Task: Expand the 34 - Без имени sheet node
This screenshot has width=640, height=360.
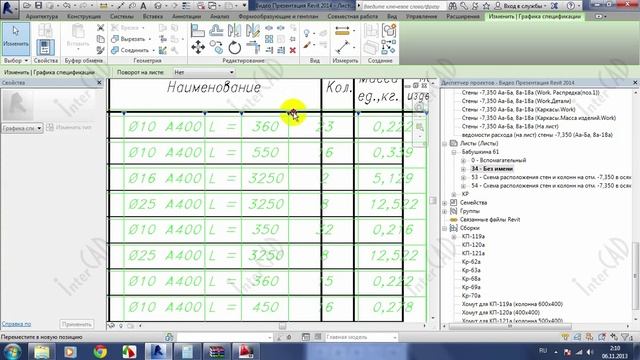Action: click(x=463, y=169)
